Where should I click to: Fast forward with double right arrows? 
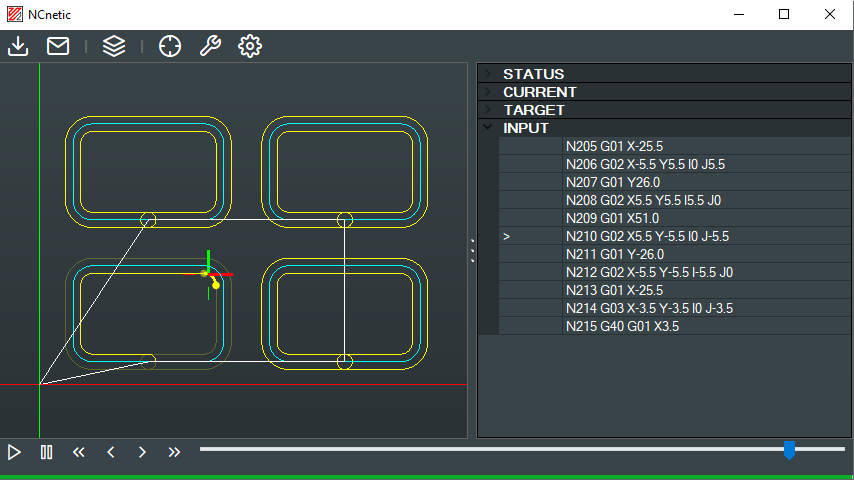[174, 452]
